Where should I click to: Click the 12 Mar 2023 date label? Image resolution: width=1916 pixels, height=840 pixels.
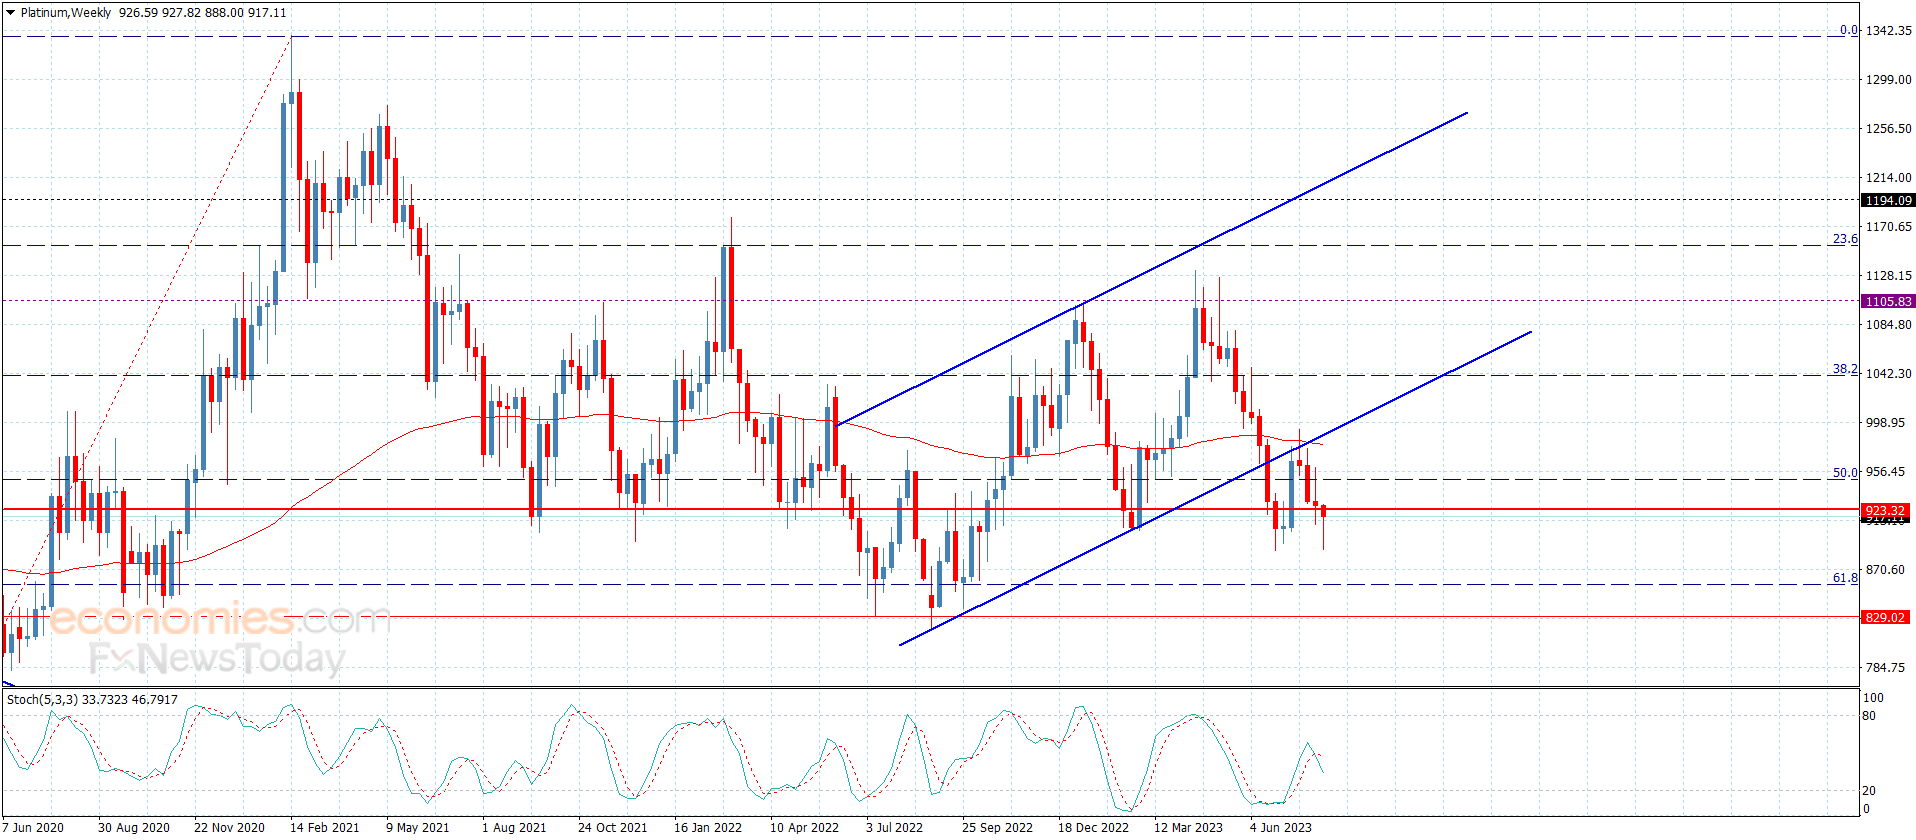click(1188, 827)
